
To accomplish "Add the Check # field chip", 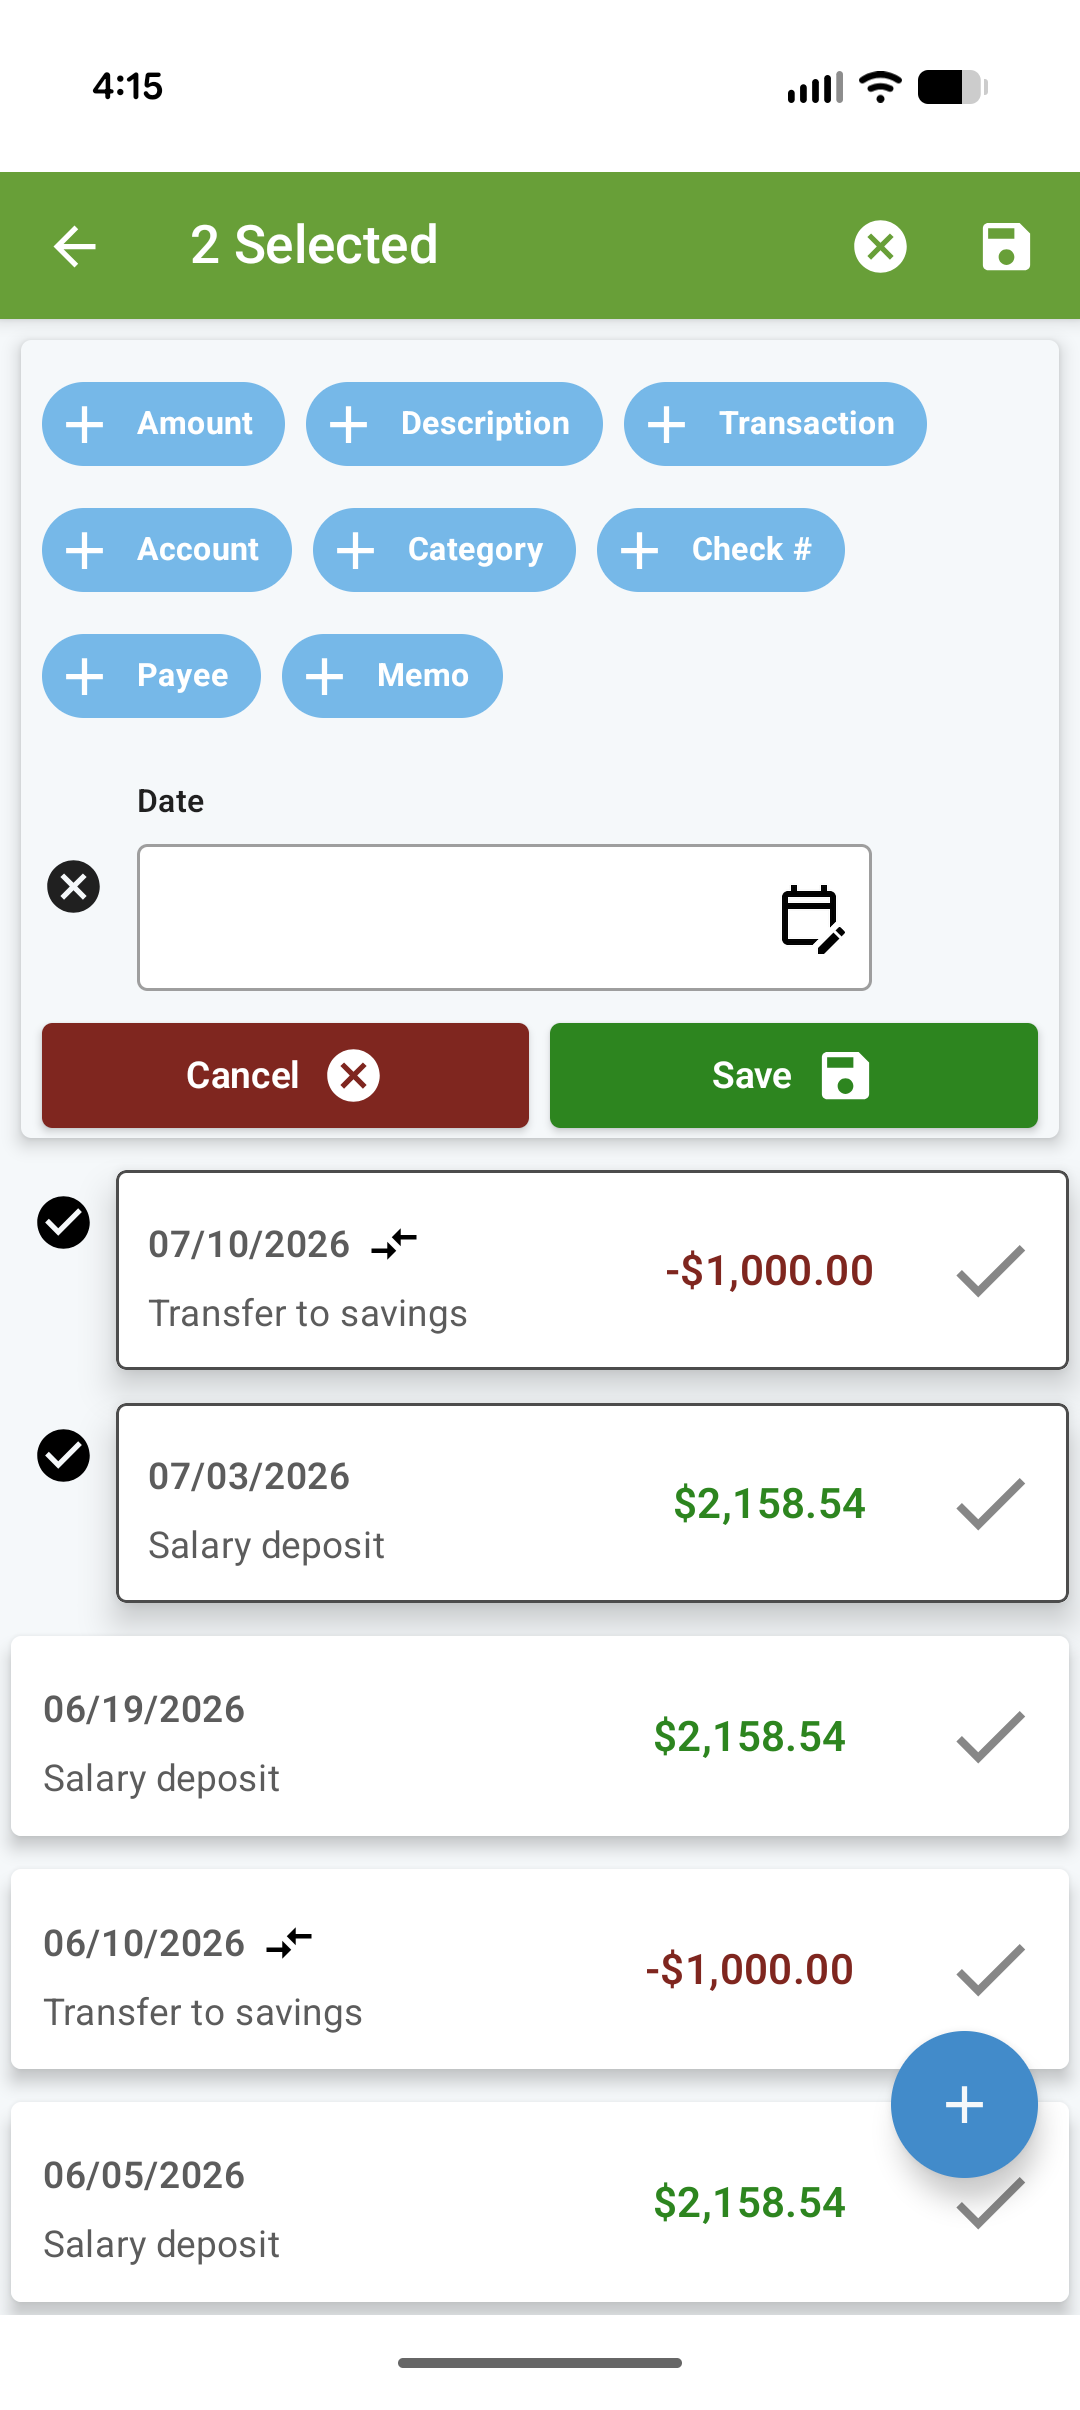I will (x=721, y=550).
